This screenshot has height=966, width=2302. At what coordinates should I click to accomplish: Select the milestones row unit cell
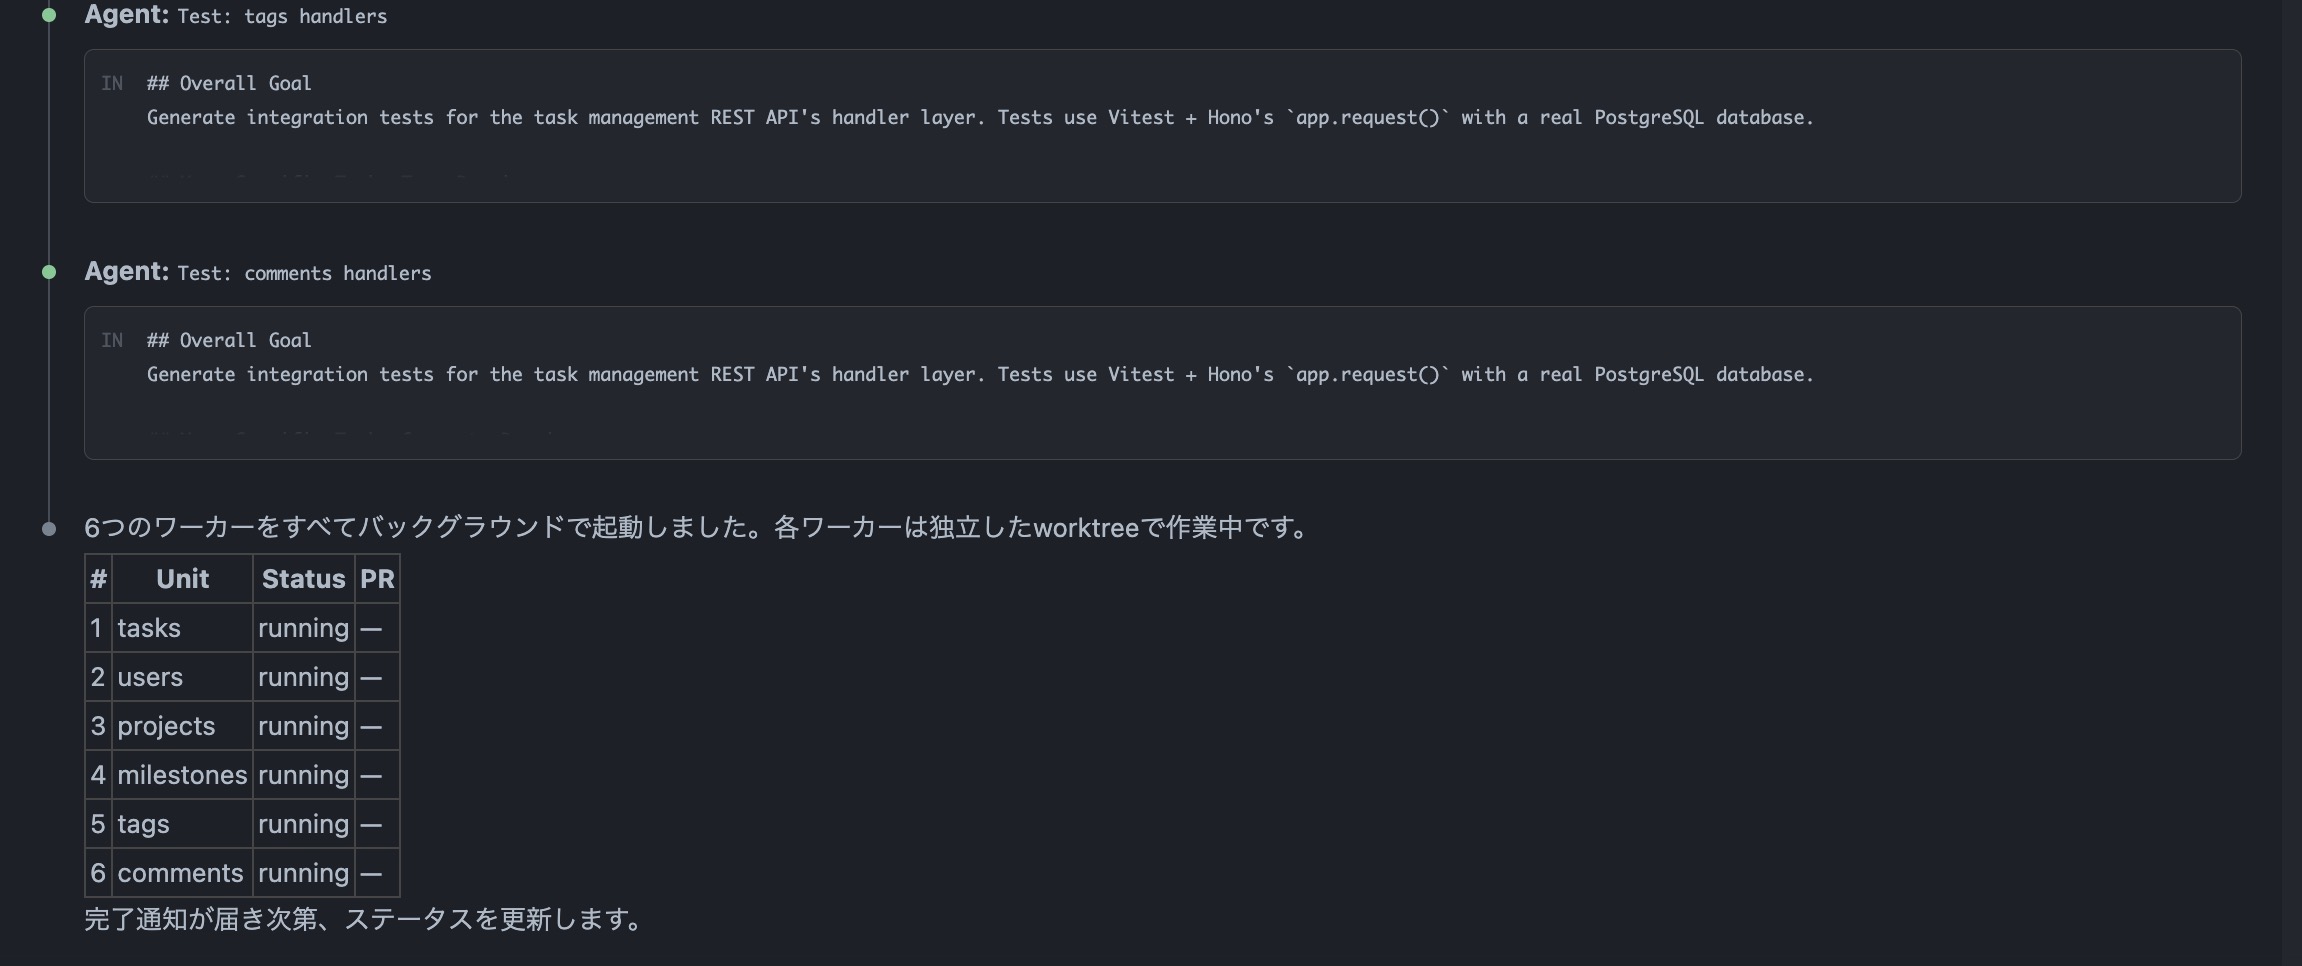[182, 775]
